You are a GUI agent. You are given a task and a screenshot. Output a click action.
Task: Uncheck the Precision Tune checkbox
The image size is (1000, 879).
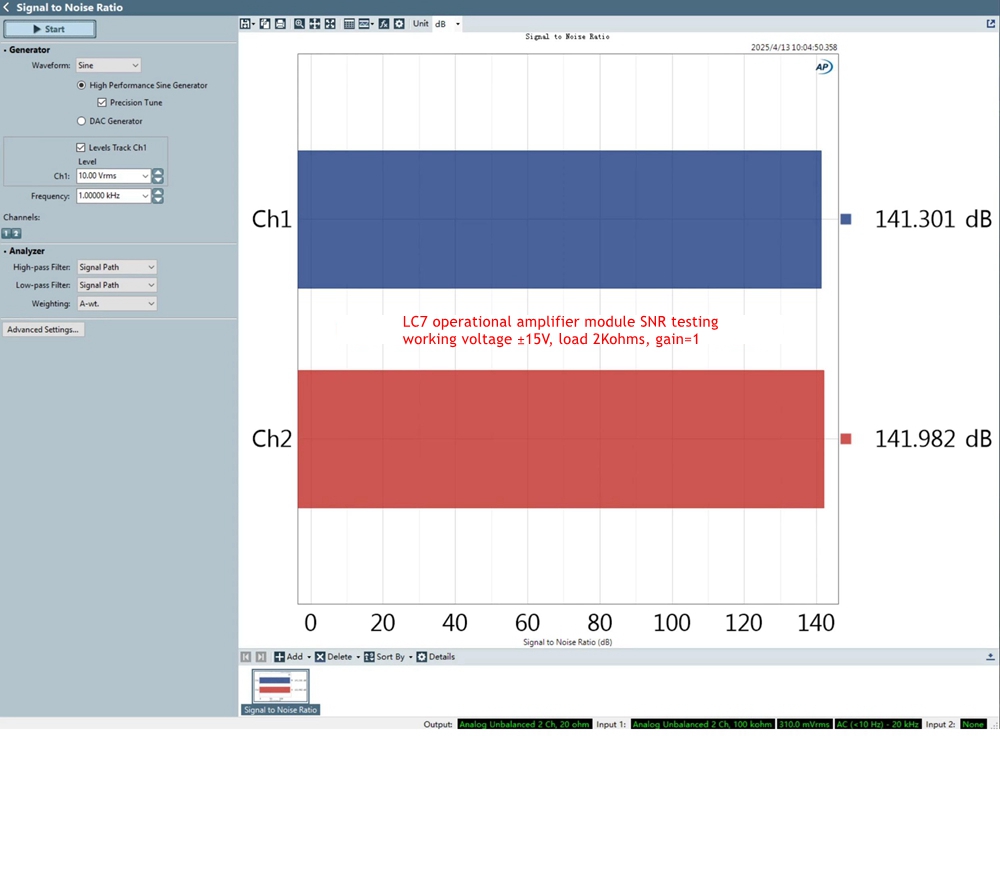(x=102, y=103)
